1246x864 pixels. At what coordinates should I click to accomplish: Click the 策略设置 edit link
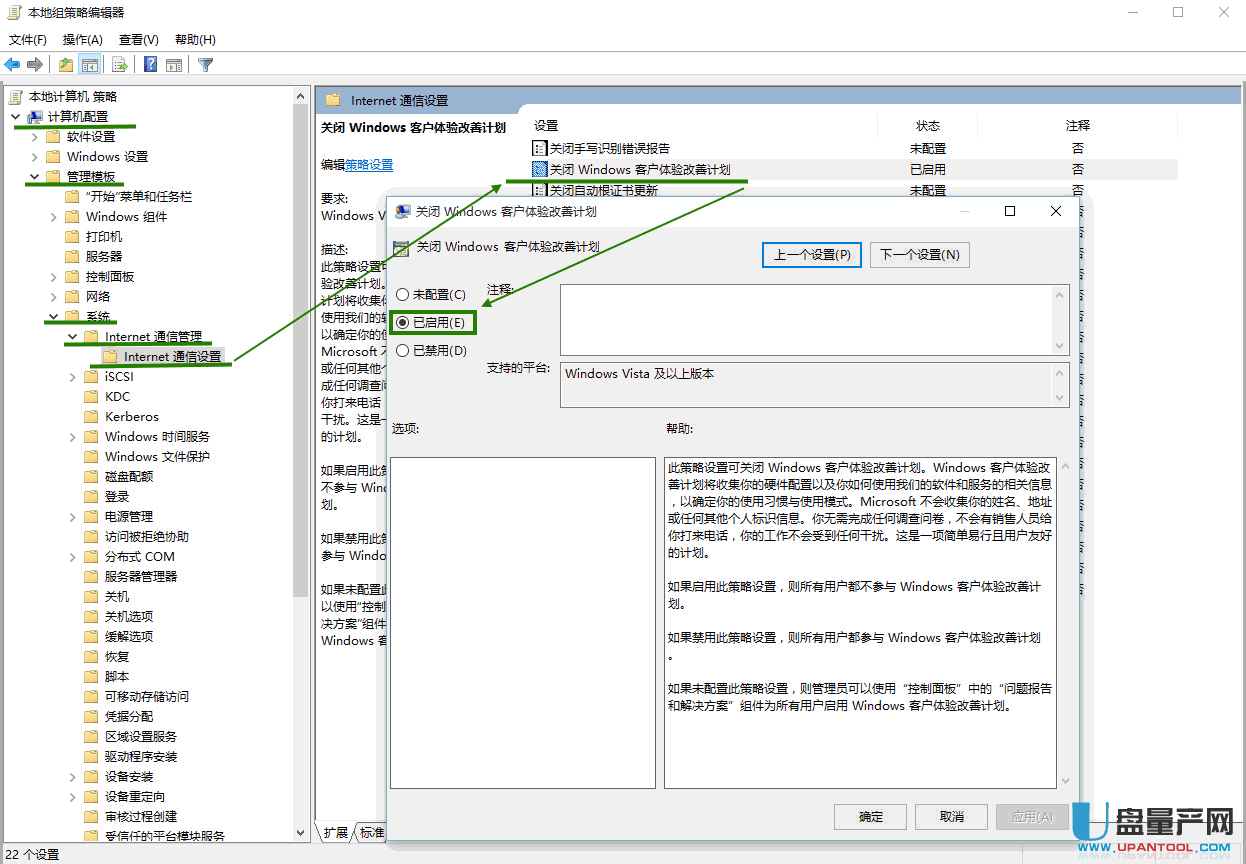369,165
